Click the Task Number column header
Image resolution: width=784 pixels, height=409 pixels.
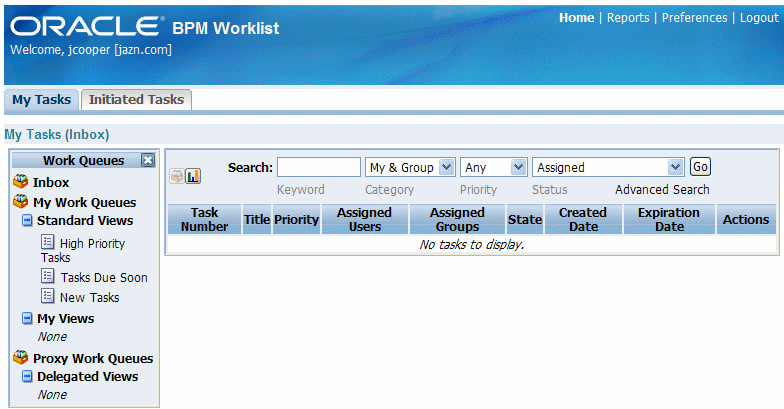coord(204,219)
